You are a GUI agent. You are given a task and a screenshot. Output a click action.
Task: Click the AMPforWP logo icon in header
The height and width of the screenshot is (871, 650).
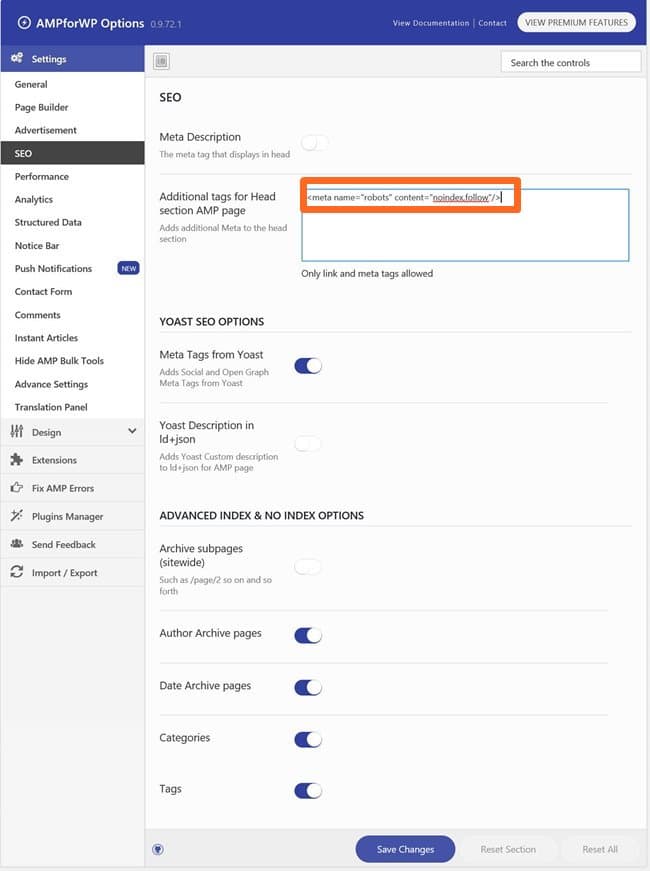pyautogui.click(x=24, y=22)
